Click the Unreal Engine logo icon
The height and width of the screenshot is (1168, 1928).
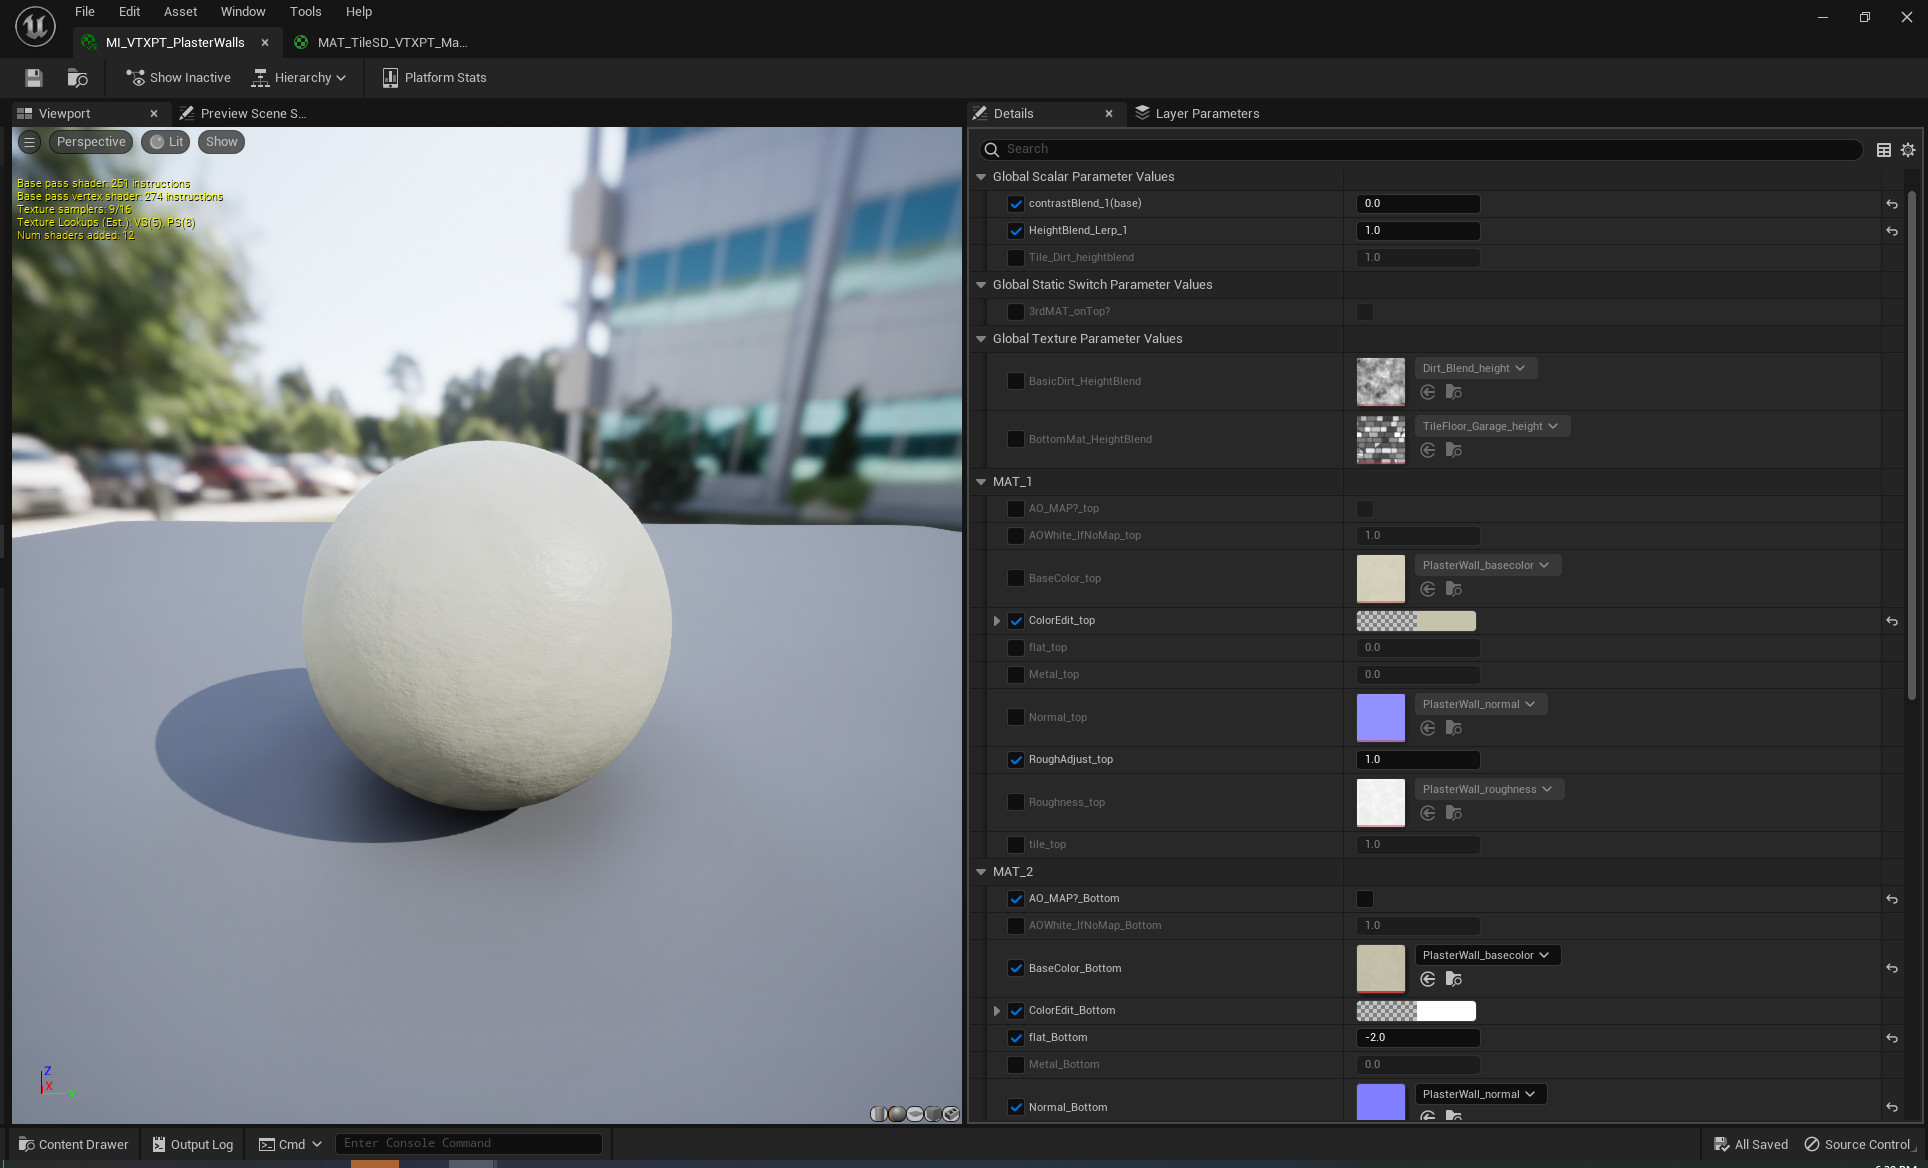(35, 27)
